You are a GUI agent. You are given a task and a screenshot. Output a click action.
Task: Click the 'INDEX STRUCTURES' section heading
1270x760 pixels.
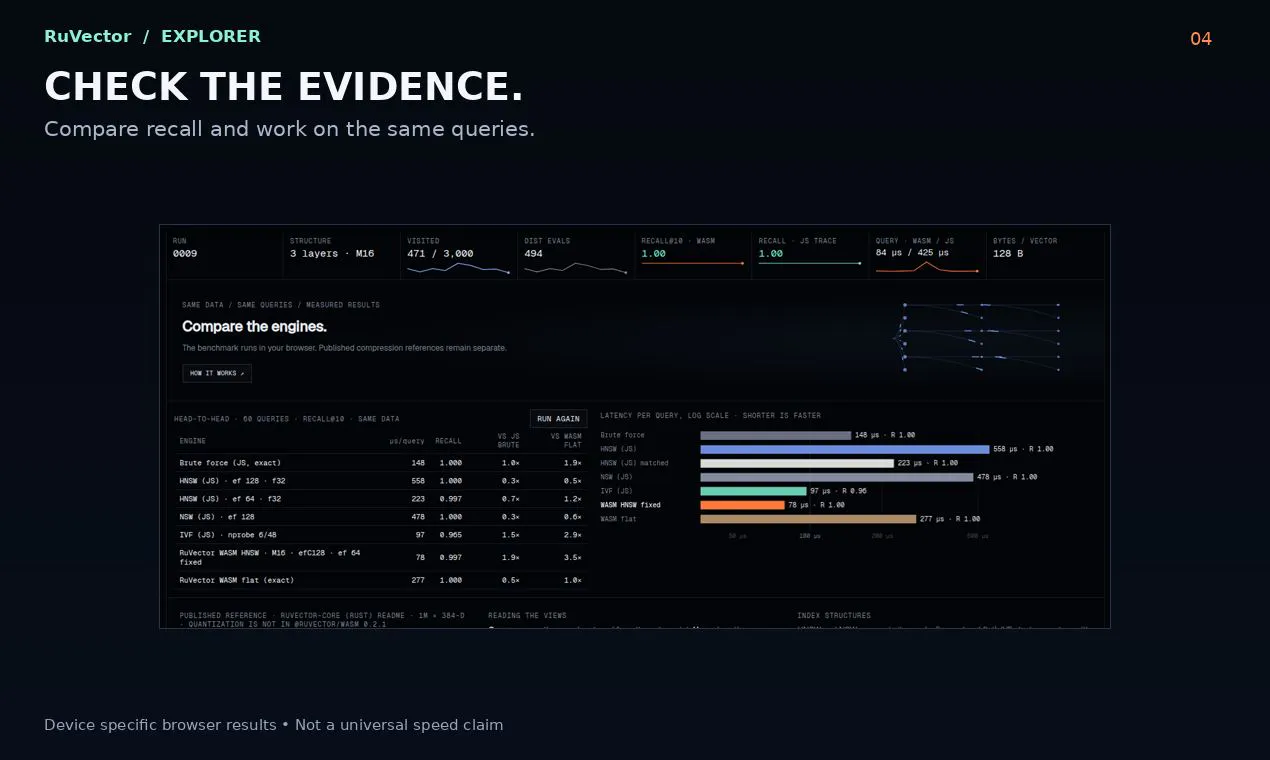[x=834, y=616]
